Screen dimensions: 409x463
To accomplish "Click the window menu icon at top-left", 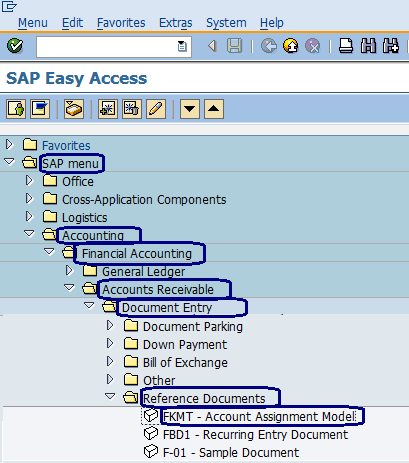I will 9,6.
